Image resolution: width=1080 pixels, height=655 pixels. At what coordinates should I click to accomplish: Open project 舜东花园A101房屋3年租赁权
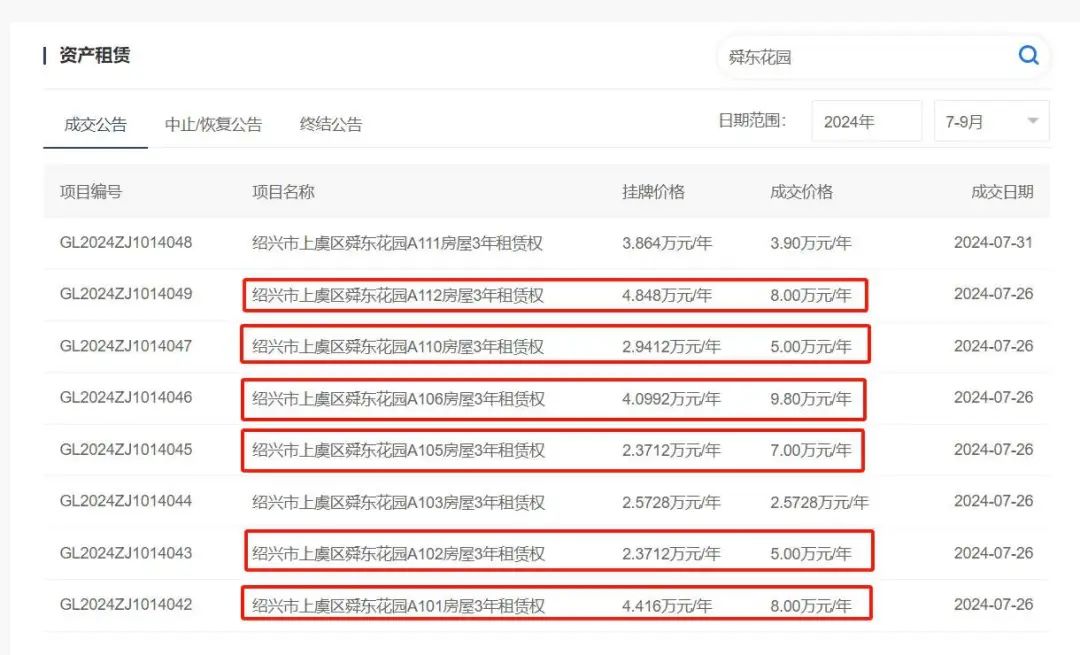pyautogui.click(x=397, y=606)
